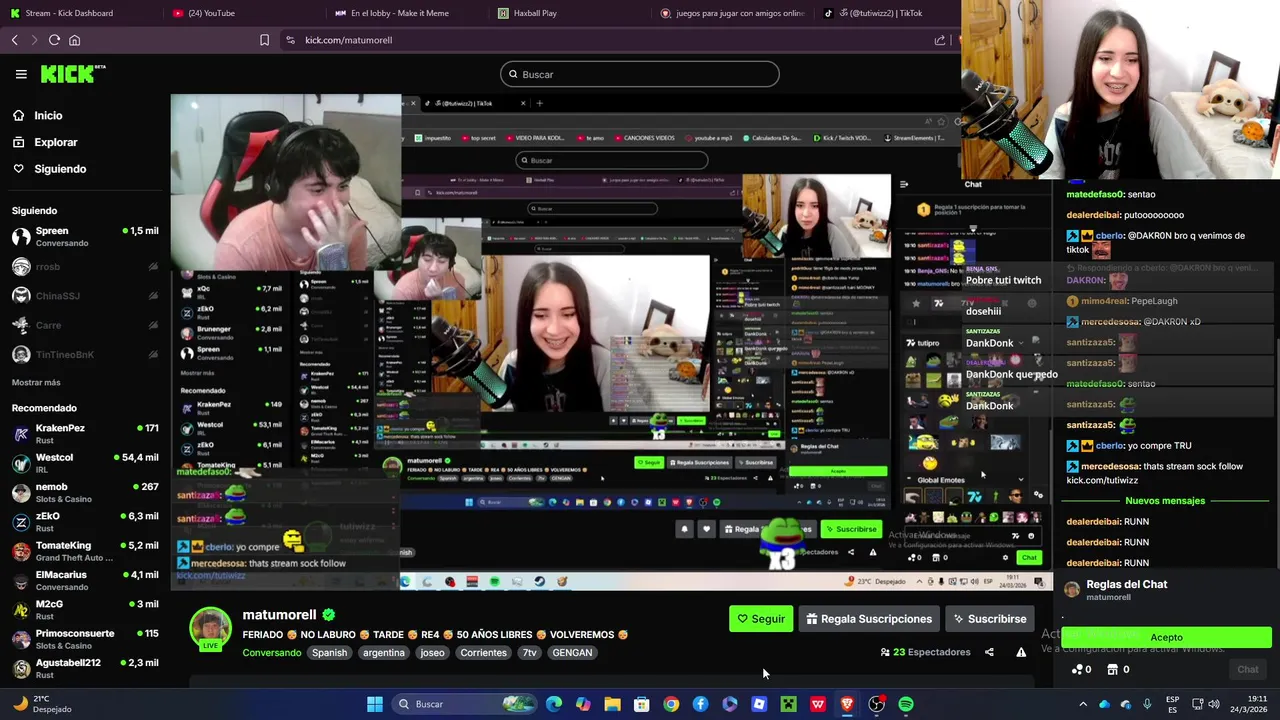Viewport: 1280px width, 720px height.
Task: Open Microsoft Edge from the taskbar
Action: [554, 704]
